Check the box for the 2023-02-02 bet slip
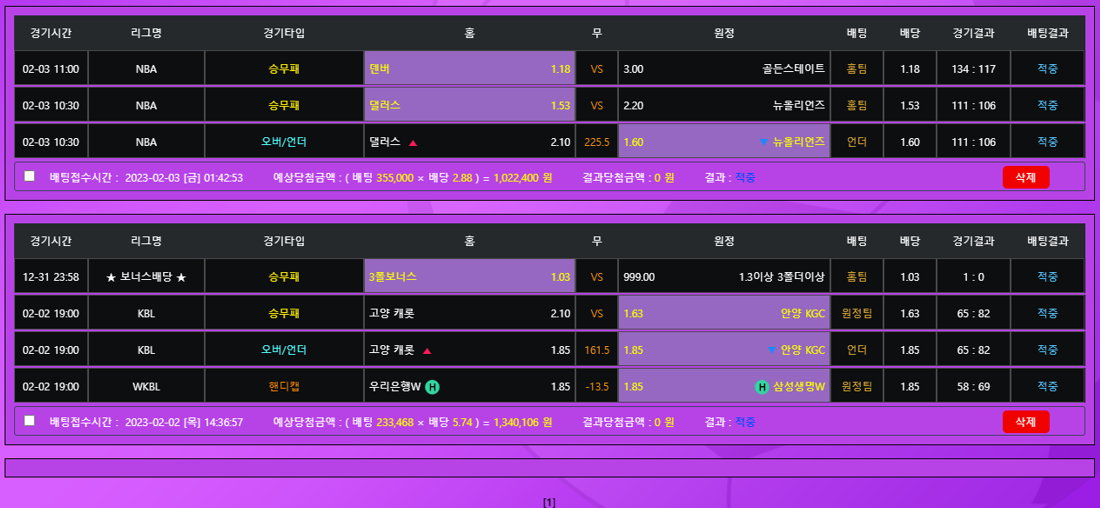 30,421
